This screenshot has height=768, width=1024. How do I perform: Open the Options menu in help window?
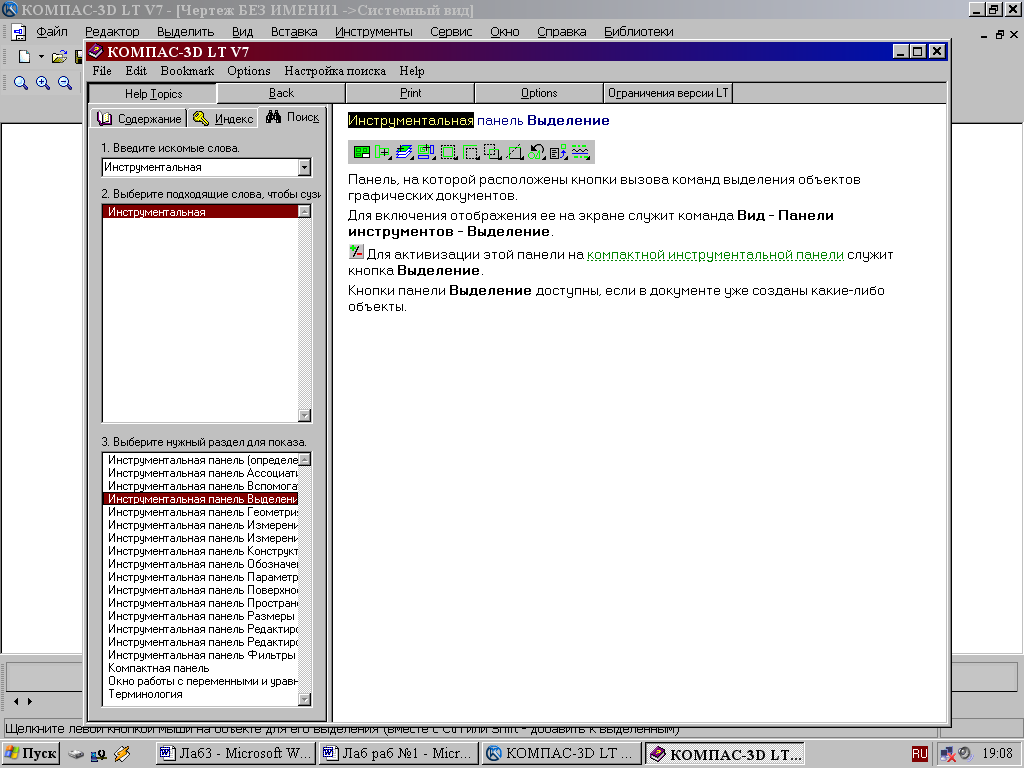click(249, 71)
